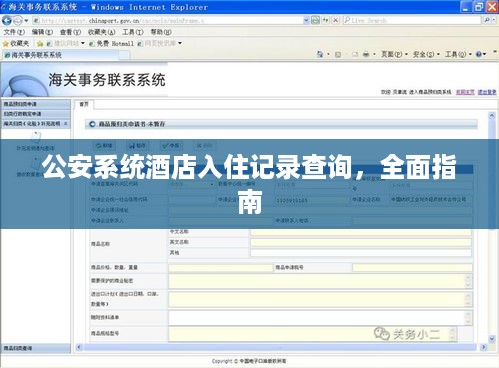The height and width of the screenshot is (368, 499).
Task: Click the 商品申请税号 input field
Action: [x=412, y=268]
